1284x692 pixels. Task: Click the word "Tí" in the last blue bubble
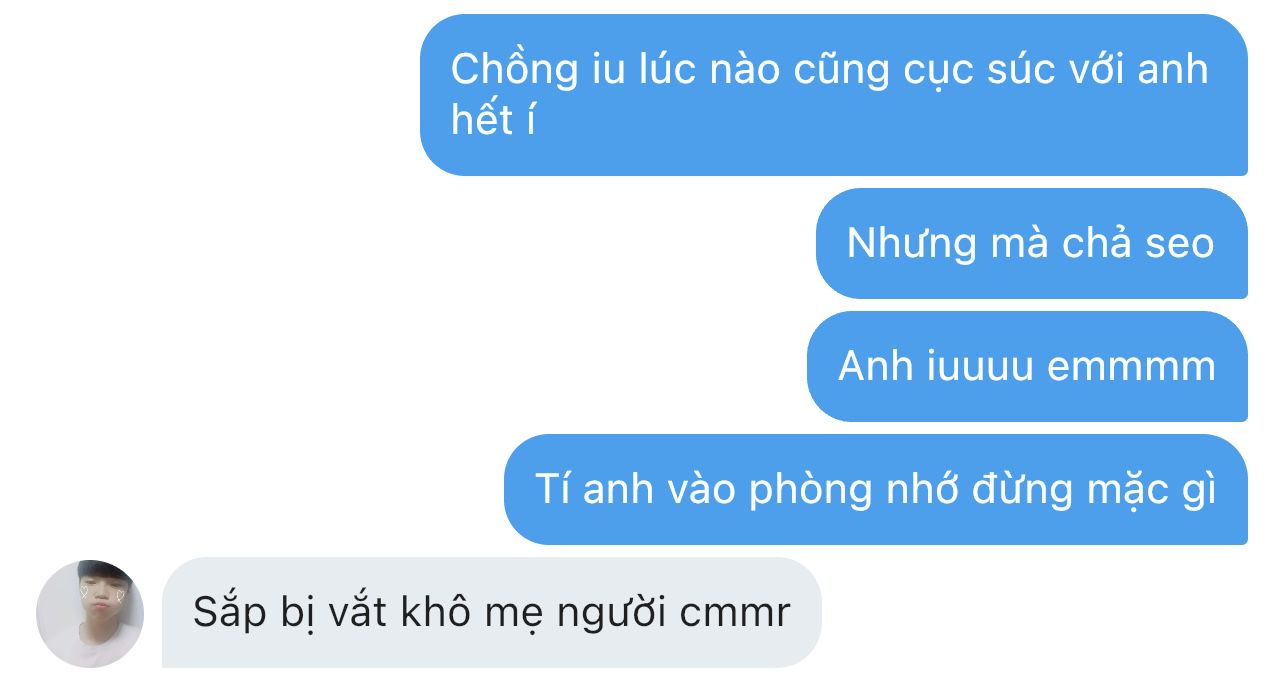[x=553, y=490]
